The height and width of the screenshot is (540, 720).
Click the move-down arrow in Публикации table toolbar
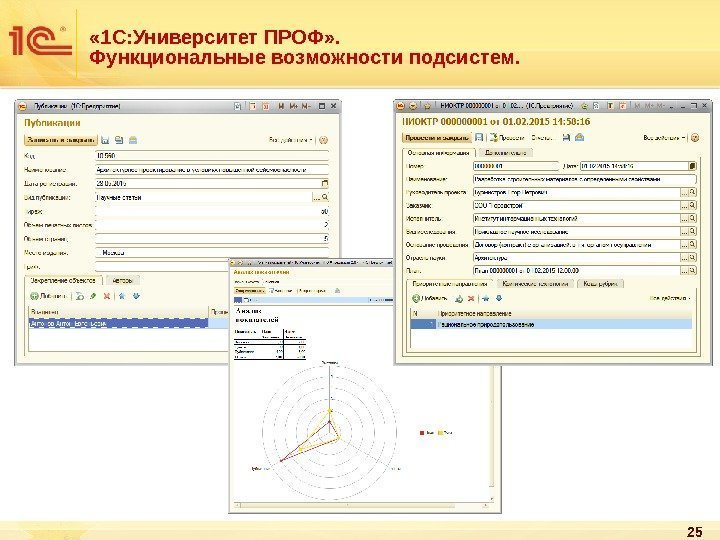point(136,296)
